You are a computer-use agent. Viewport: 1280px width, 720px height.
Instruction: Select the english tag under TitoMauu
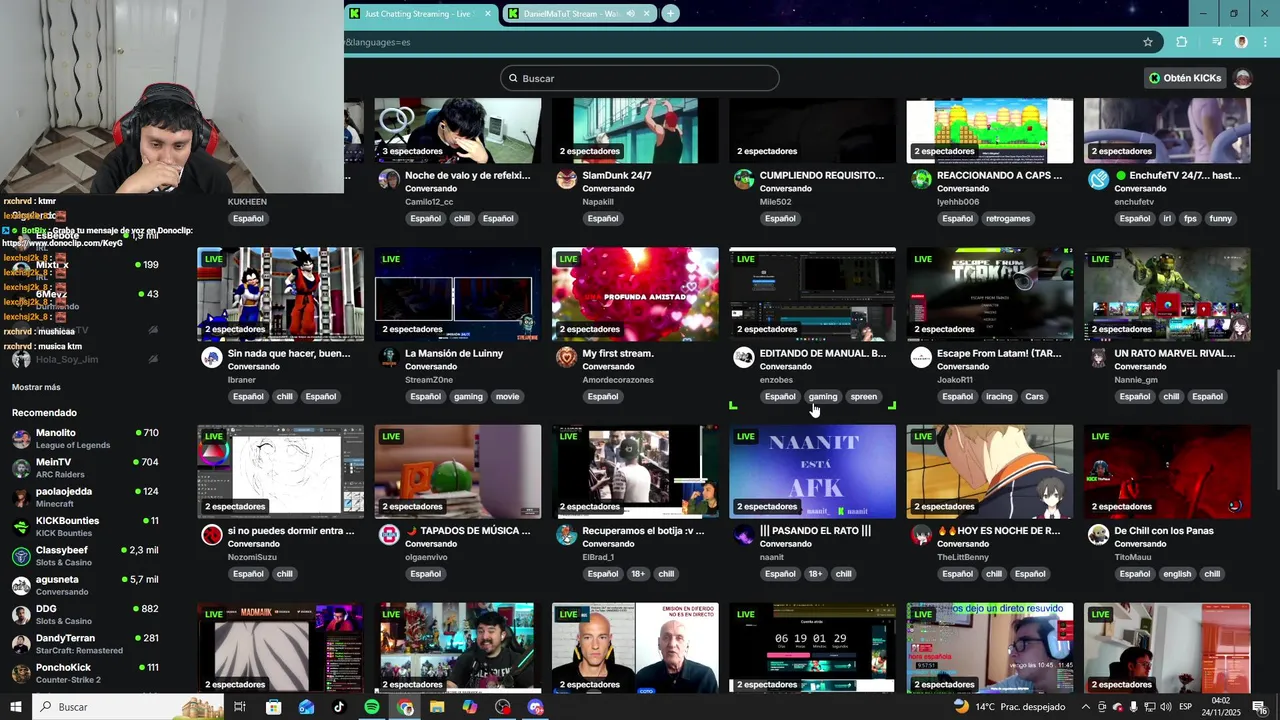(x=1177, y=574)
